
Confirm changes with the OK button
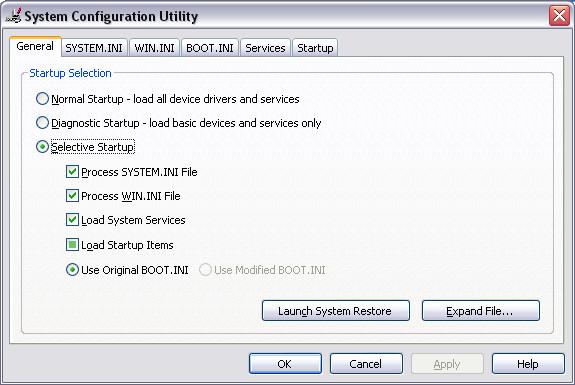click(285, 364)
